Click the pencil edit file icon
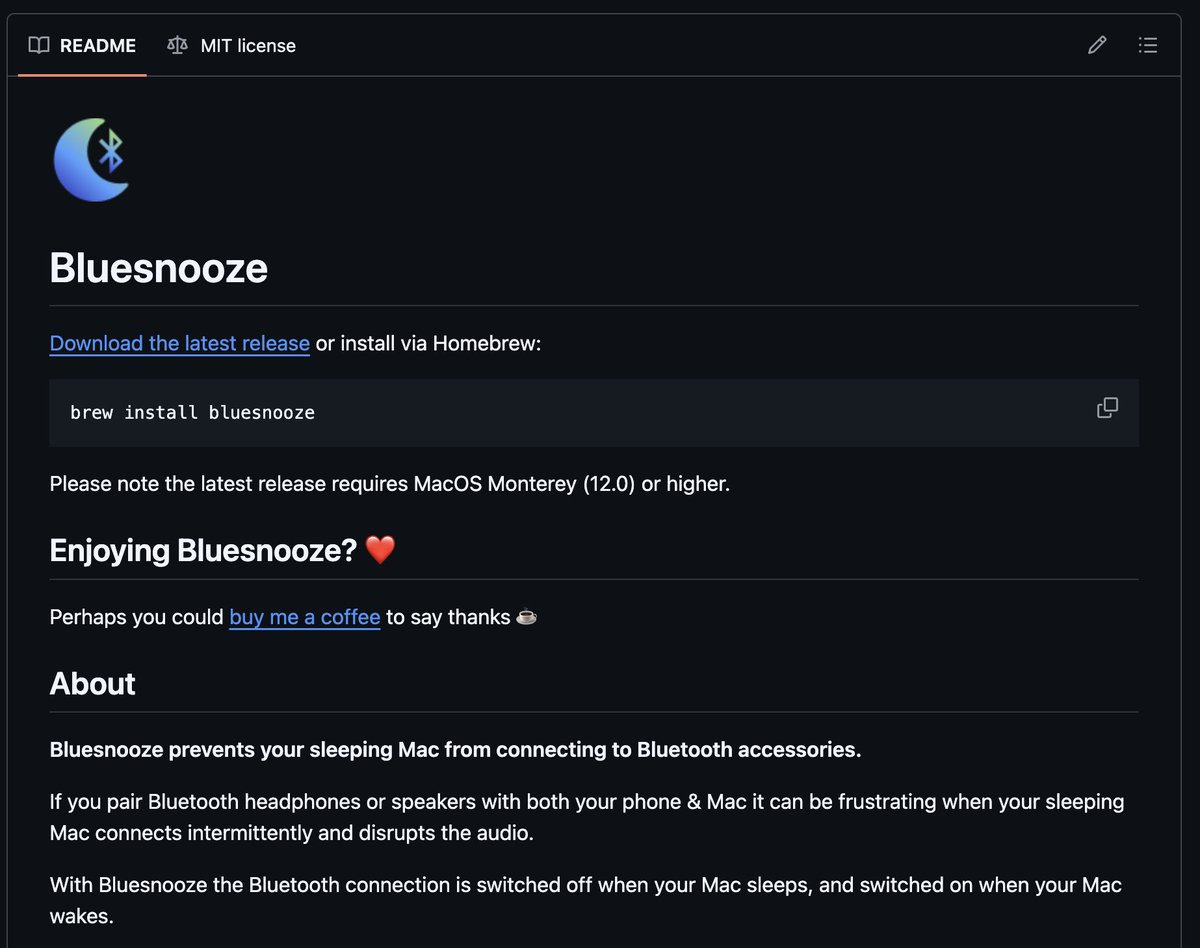This screenshot has height=948, width=1200. (x=1097, y=45)
